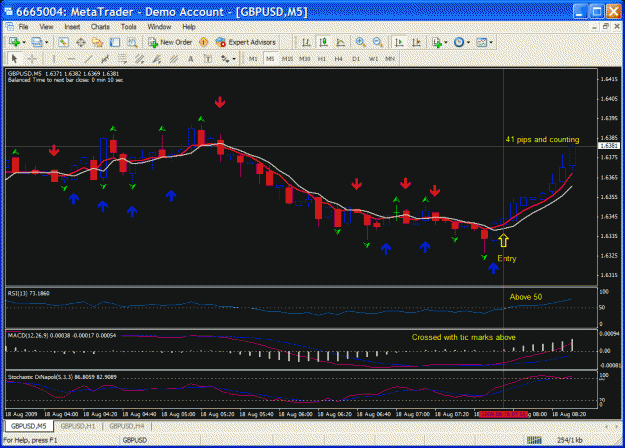The height and width of the screenshot is (448, 625).
Task: Select the Crosshair tool
Action: pyautogui.click(x=32, y=59)
